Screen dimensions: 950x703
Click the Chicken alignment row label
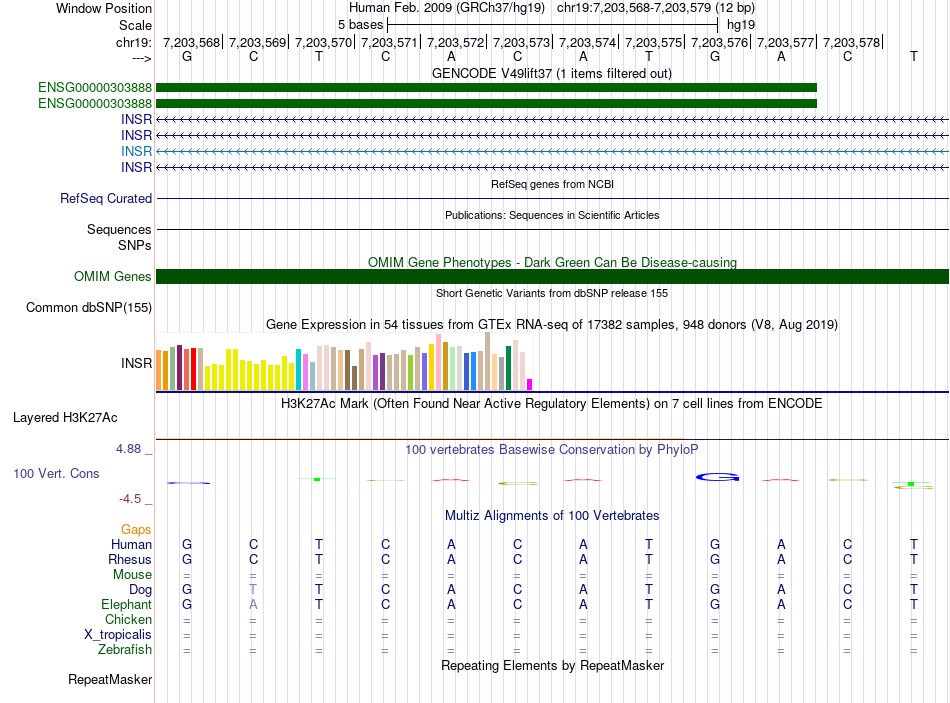pyautogui.click(x=128, y=619)
